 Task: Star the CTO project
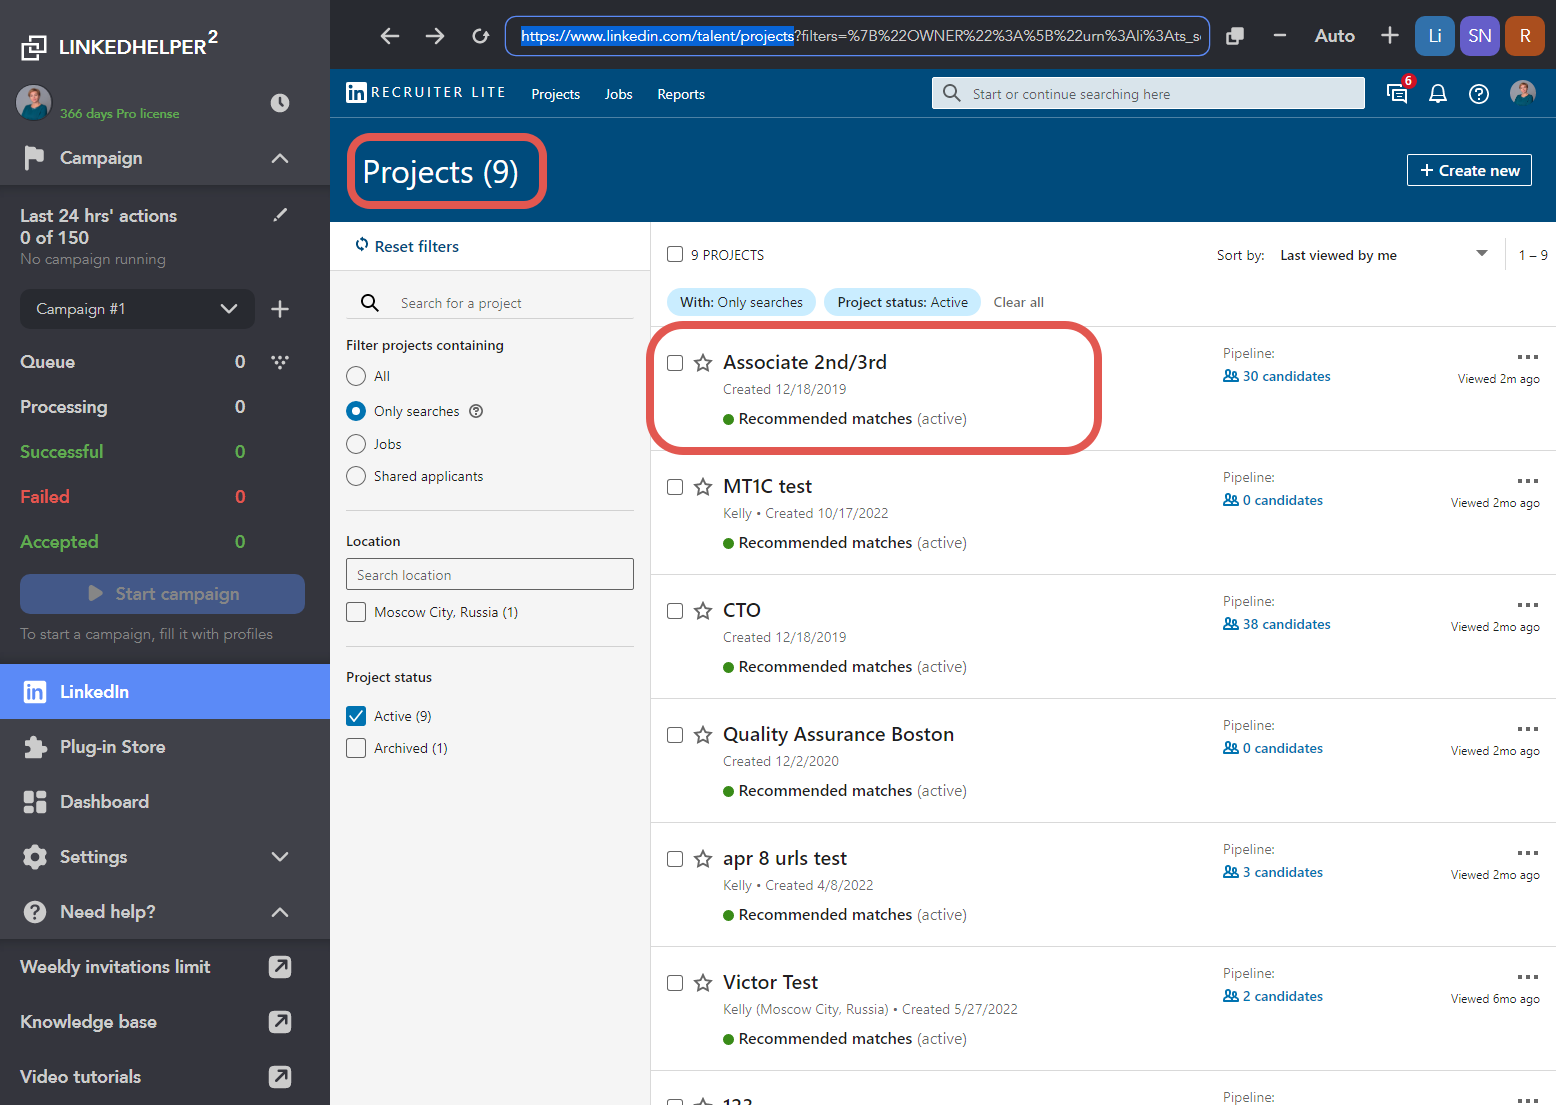point(703,611)
